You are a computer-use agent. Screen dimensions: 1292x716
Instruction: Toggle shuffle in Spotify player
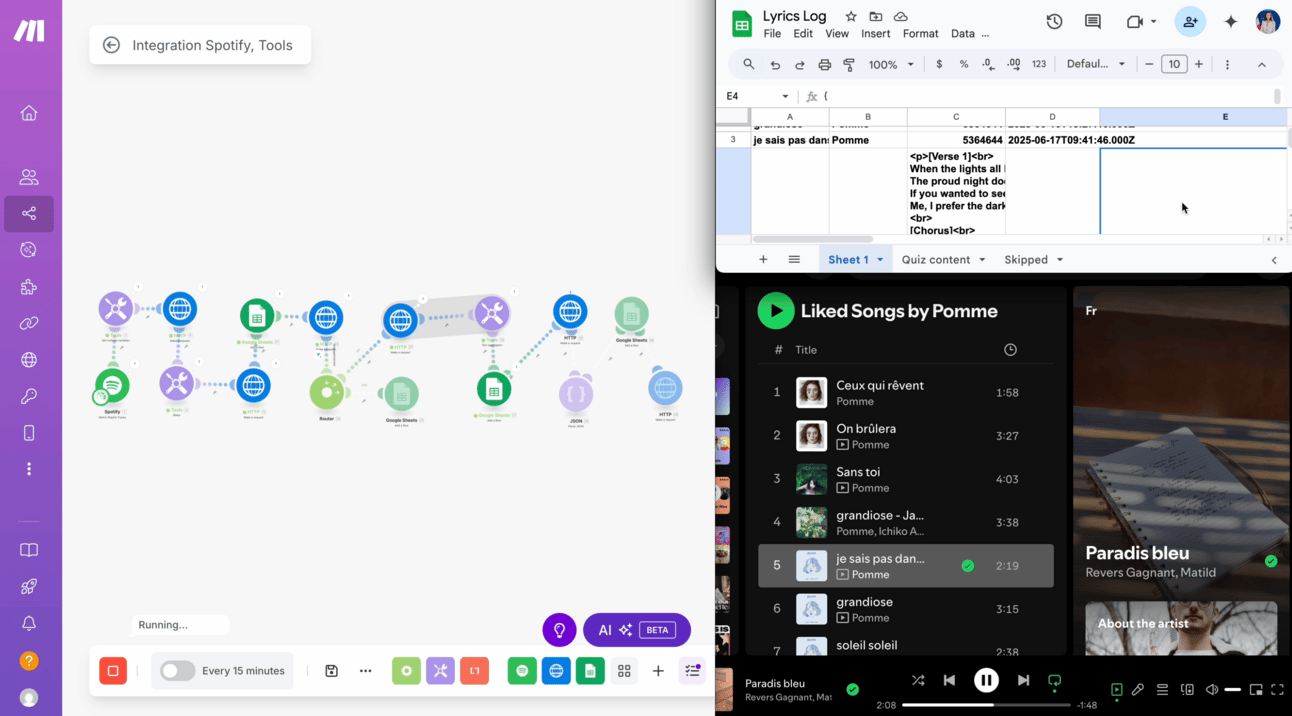point(918,680)
